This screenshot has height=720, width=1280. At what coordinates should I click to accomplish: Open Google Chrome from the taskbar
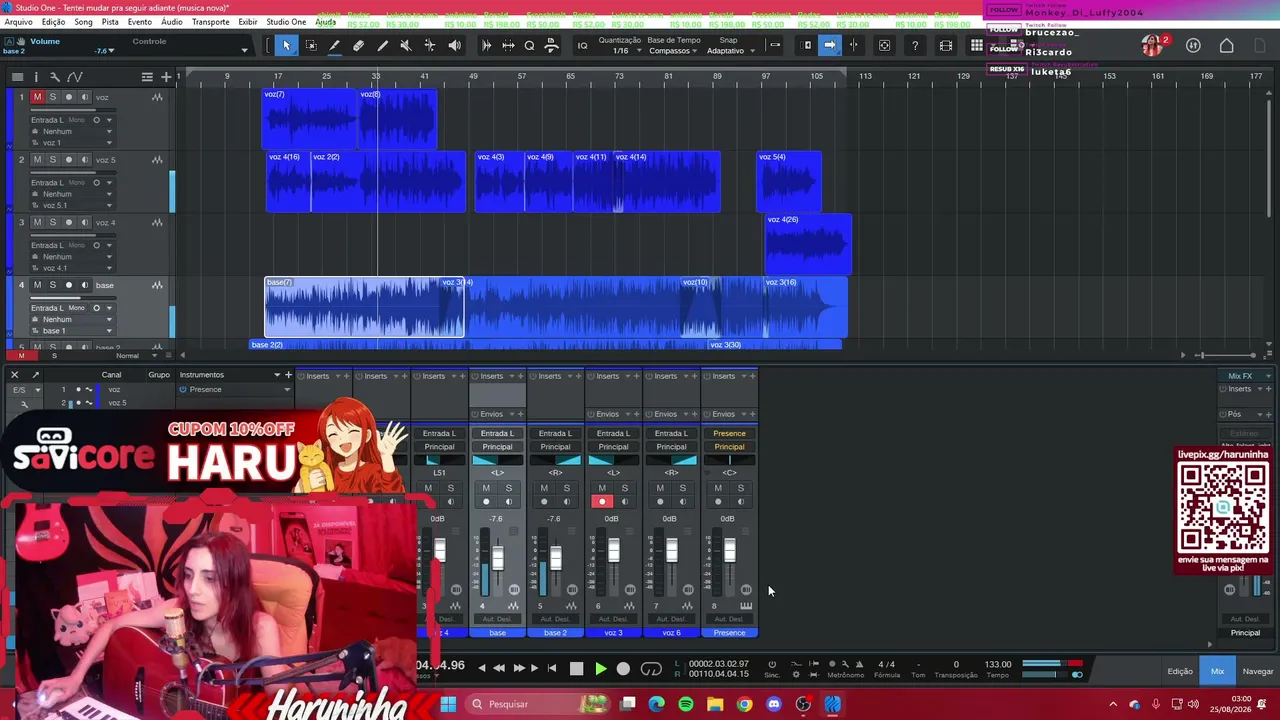tap(744, 704)
